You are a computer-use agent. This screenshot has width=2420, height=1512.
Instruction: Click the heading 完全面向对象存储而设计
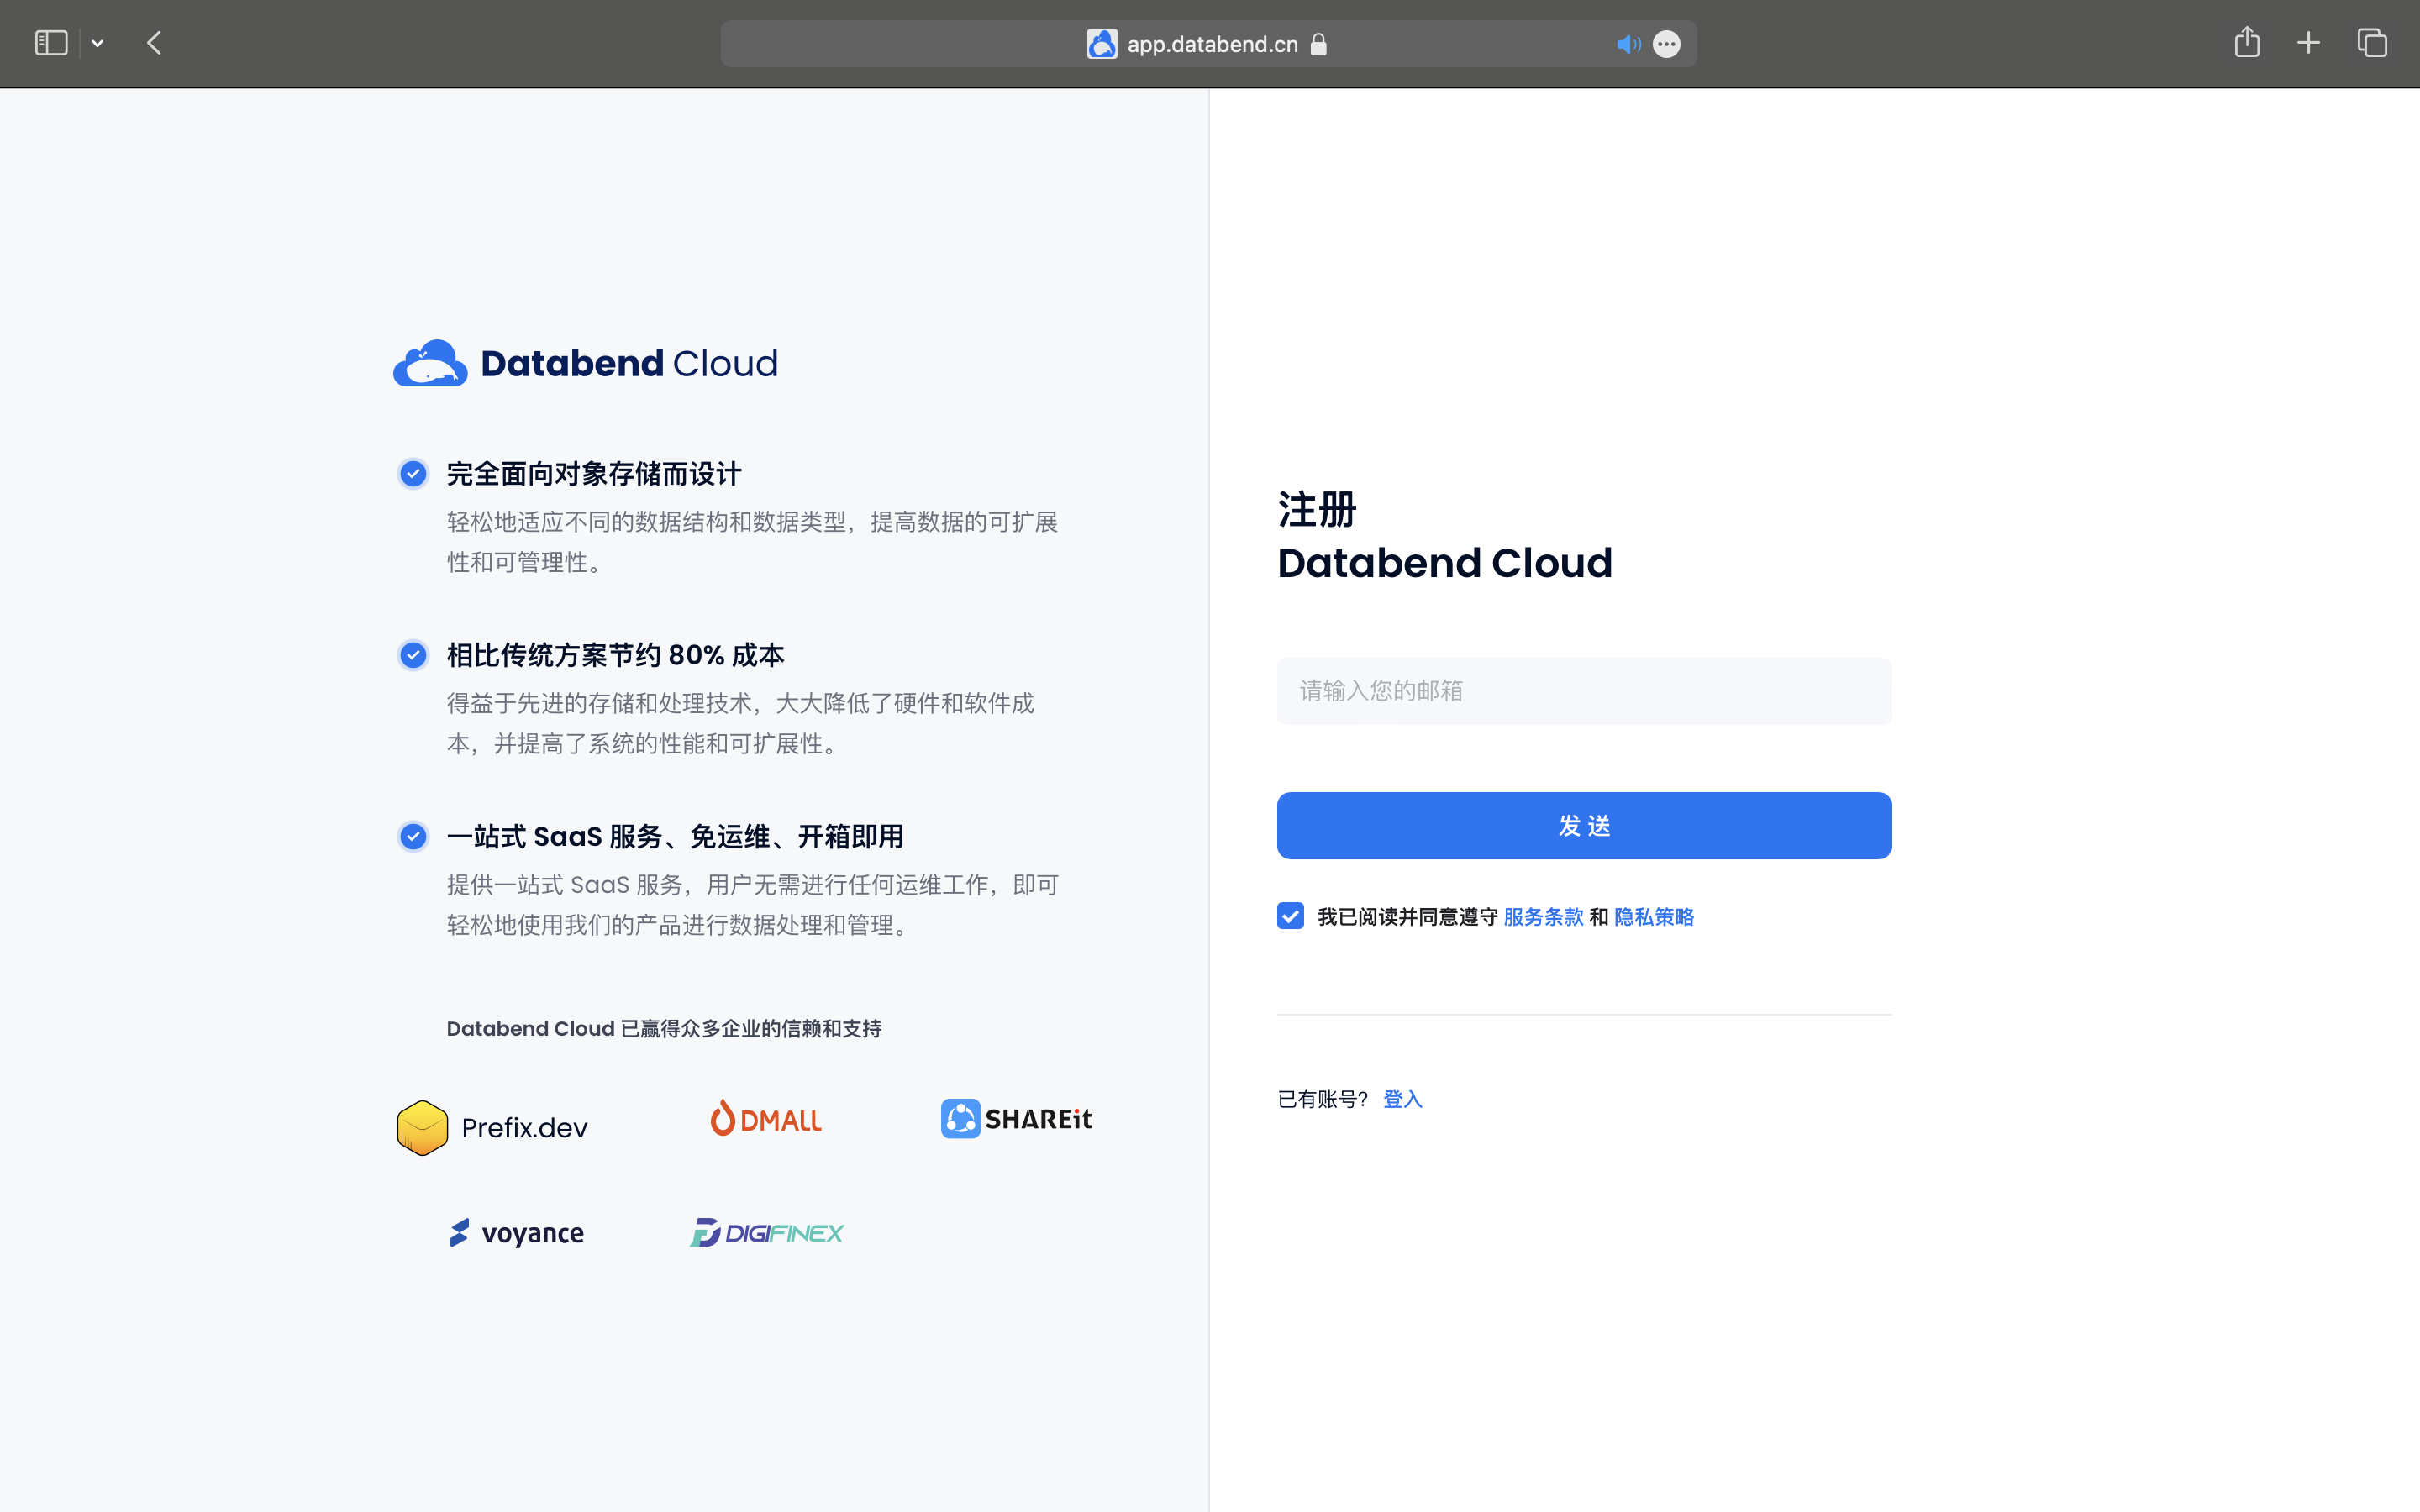click(594, 474)
